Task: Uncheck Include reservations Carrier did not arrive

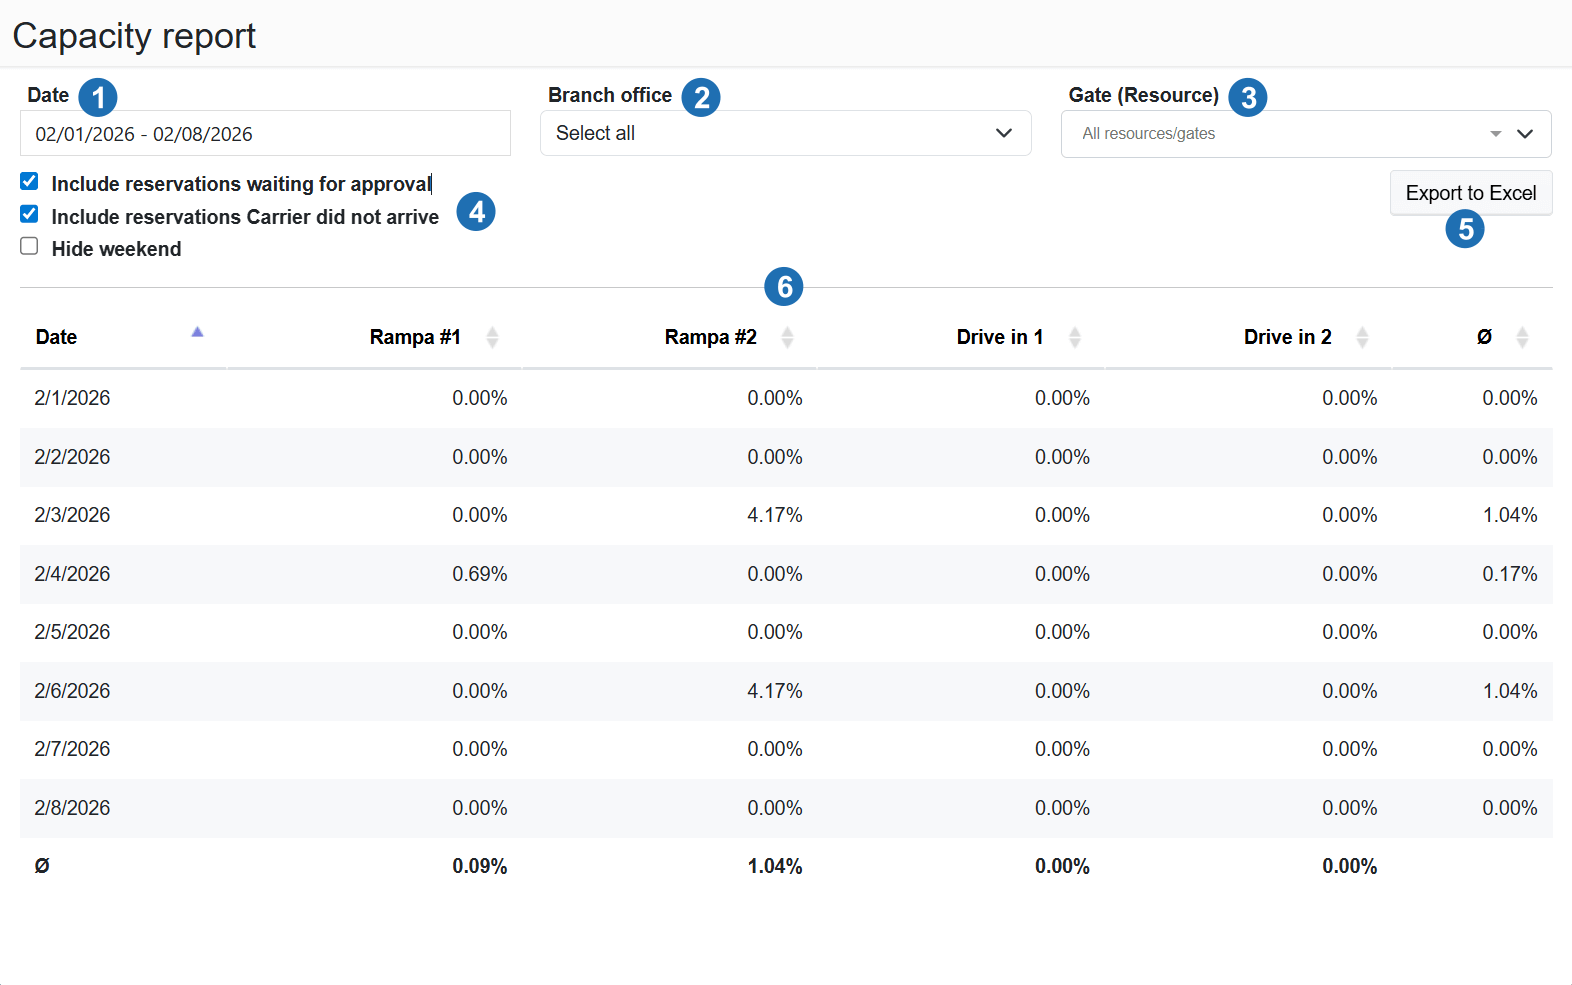Action: click(x=29, y=215)
